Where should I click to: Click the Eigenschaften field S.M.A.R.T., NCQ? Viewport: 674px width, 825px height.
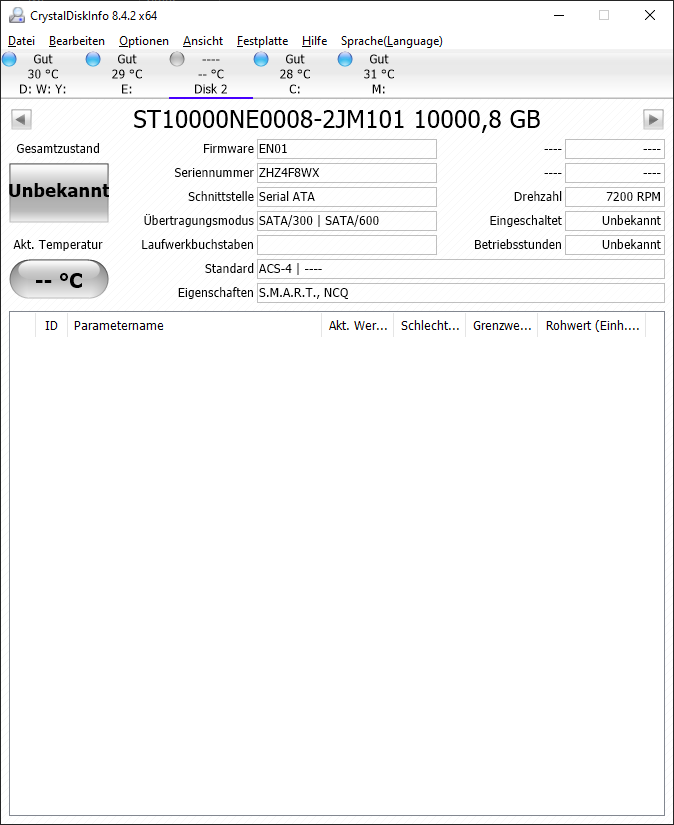[x=461, y=293]
